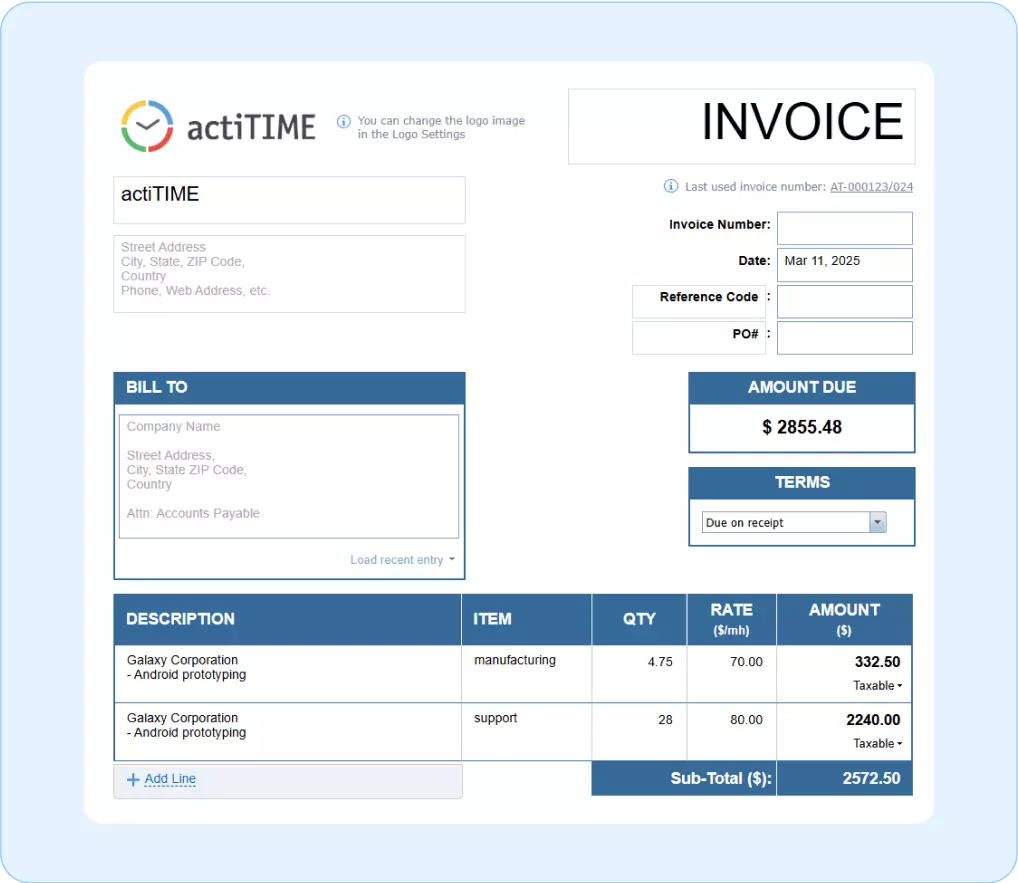Screen dimensions: 1018x883
Task: Click the actiTIME clock logo icon
Action: point(147,124)
